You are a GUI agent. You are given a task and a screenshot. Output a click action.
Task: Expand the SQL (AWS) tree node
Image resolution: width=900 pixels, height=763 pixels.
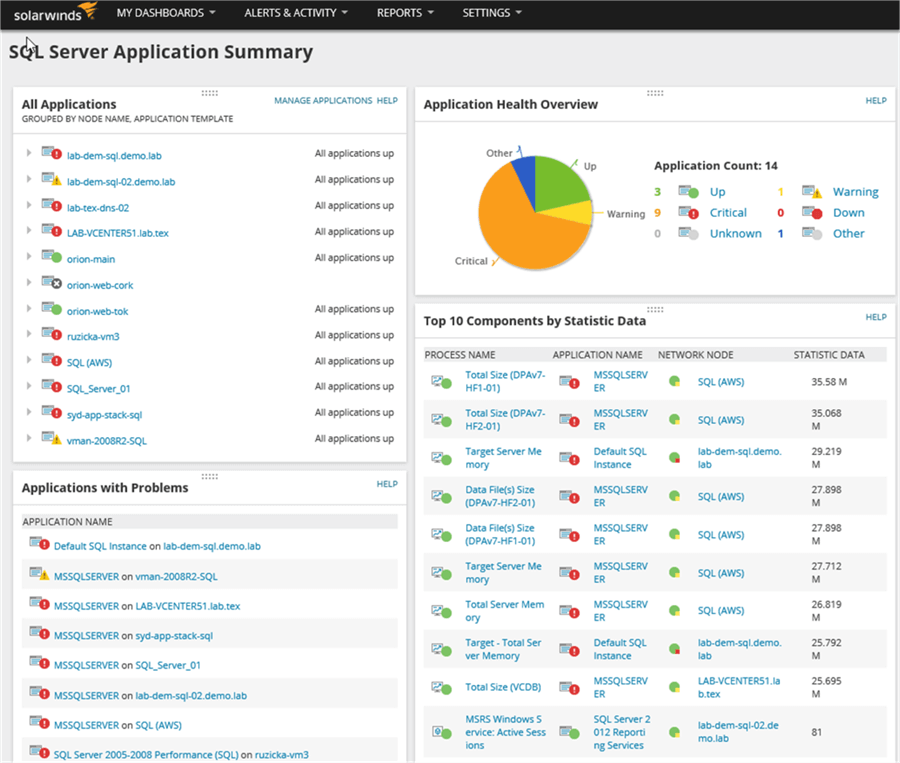click(x=29, y=360)
